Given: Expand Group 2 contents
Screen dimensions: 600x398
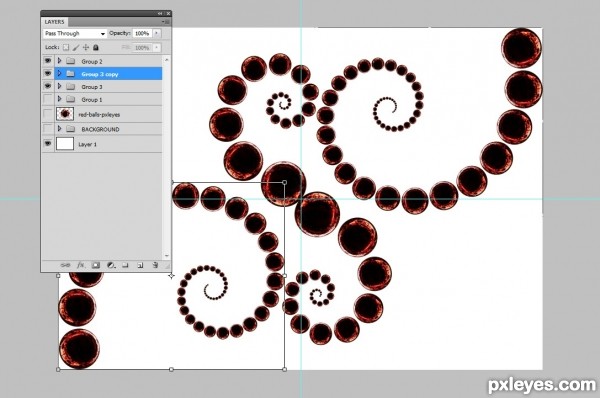Looking at the screenshot, I should tap(59, 61).
